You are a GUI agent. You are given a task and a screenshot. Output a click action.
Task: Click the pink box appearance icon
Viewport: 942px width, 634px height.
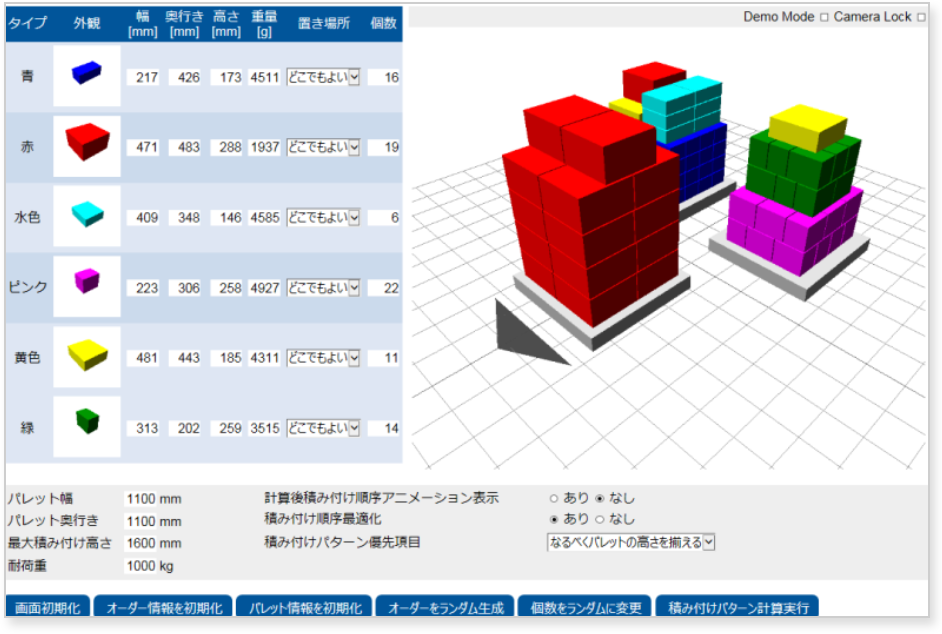click(x=87, y=284)
